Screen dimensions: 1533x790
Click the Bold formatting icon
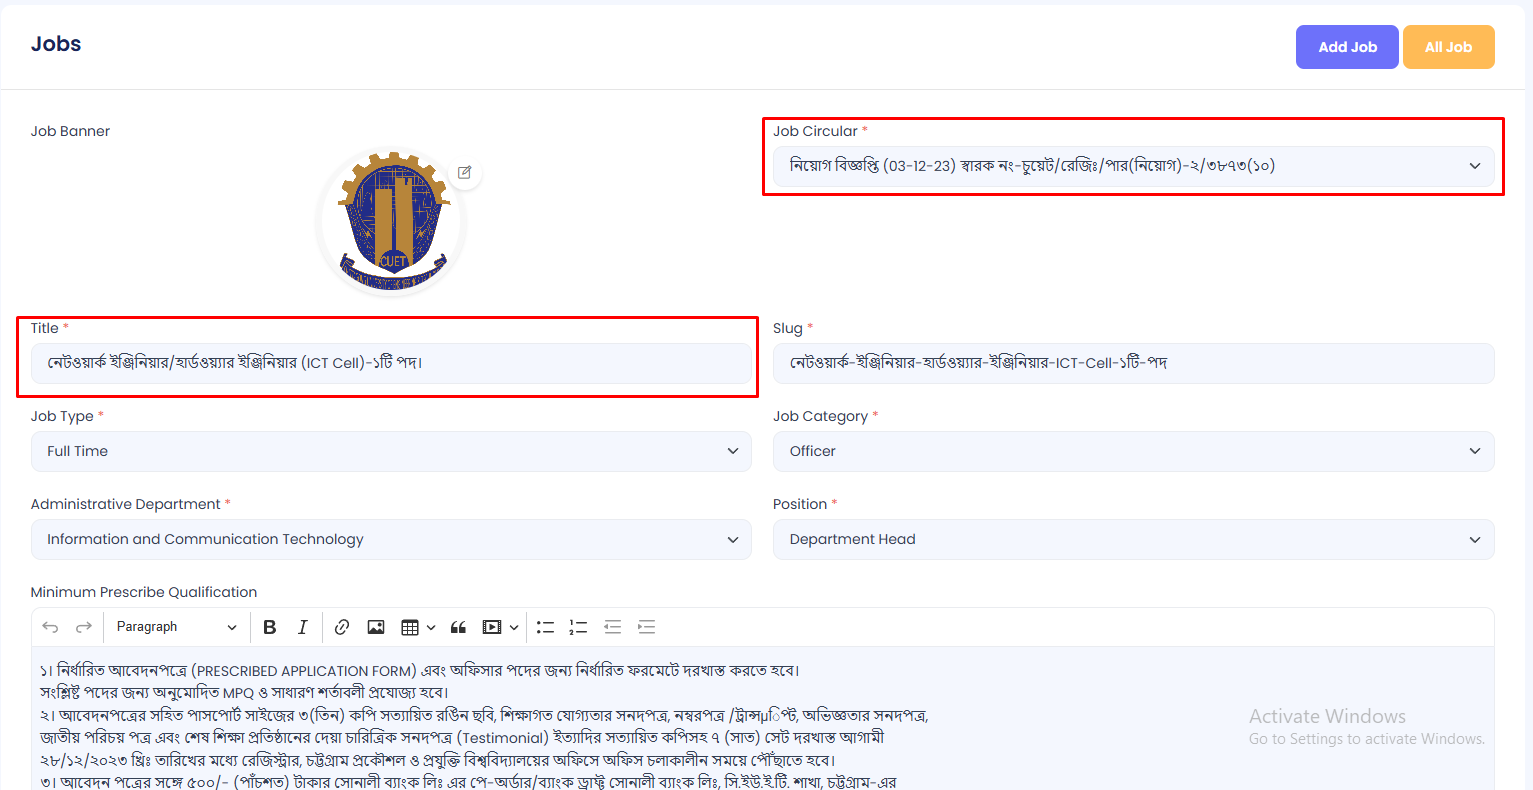click(269, 627)
